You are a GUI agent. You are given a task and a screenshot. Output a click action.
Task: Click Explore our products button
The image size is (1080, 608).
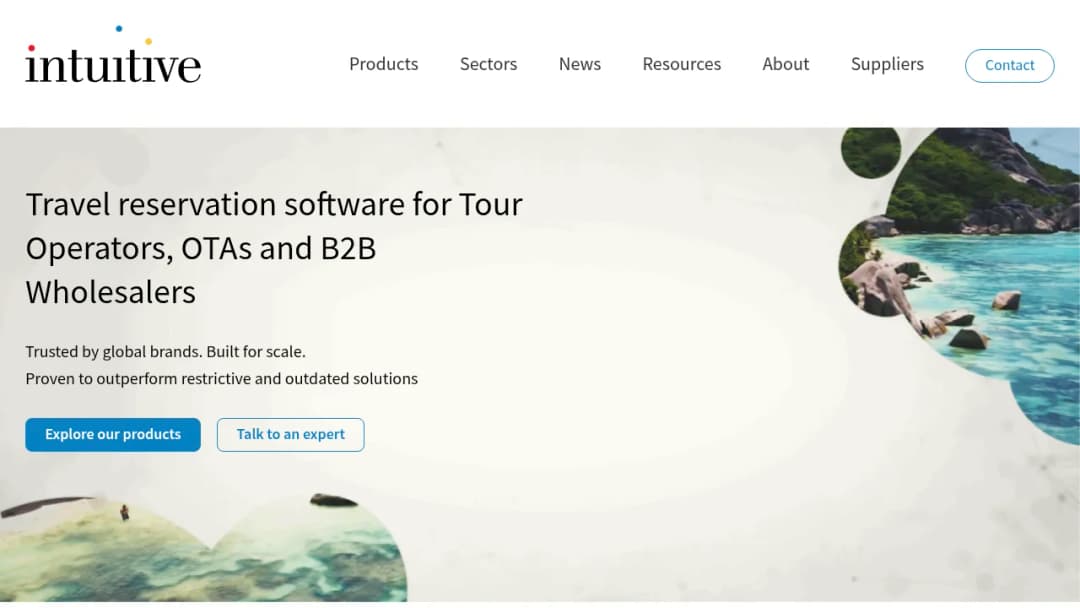[x=113, y=434]
